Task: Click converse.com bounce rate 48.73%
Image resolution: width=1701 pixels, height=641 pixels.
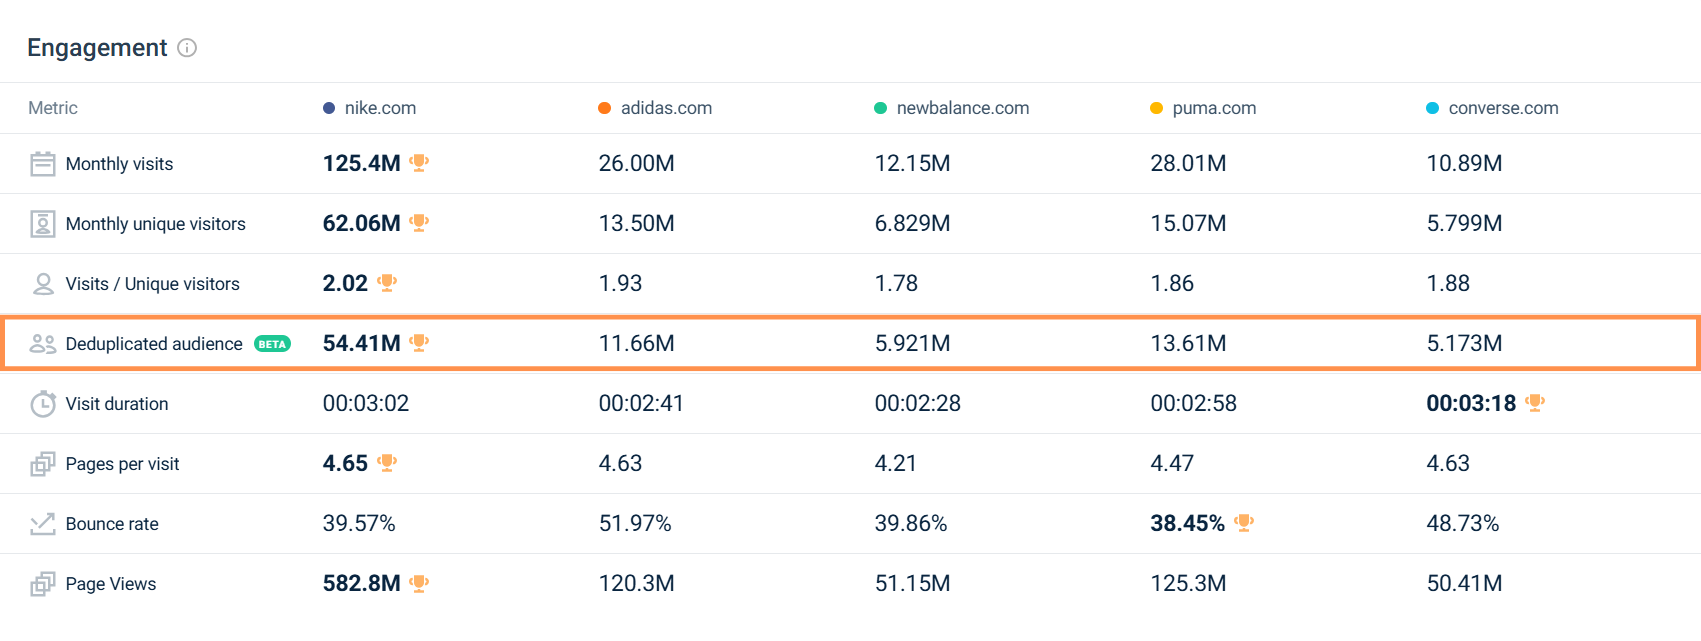Action: pyautogui.click(x=1463, y=523)
